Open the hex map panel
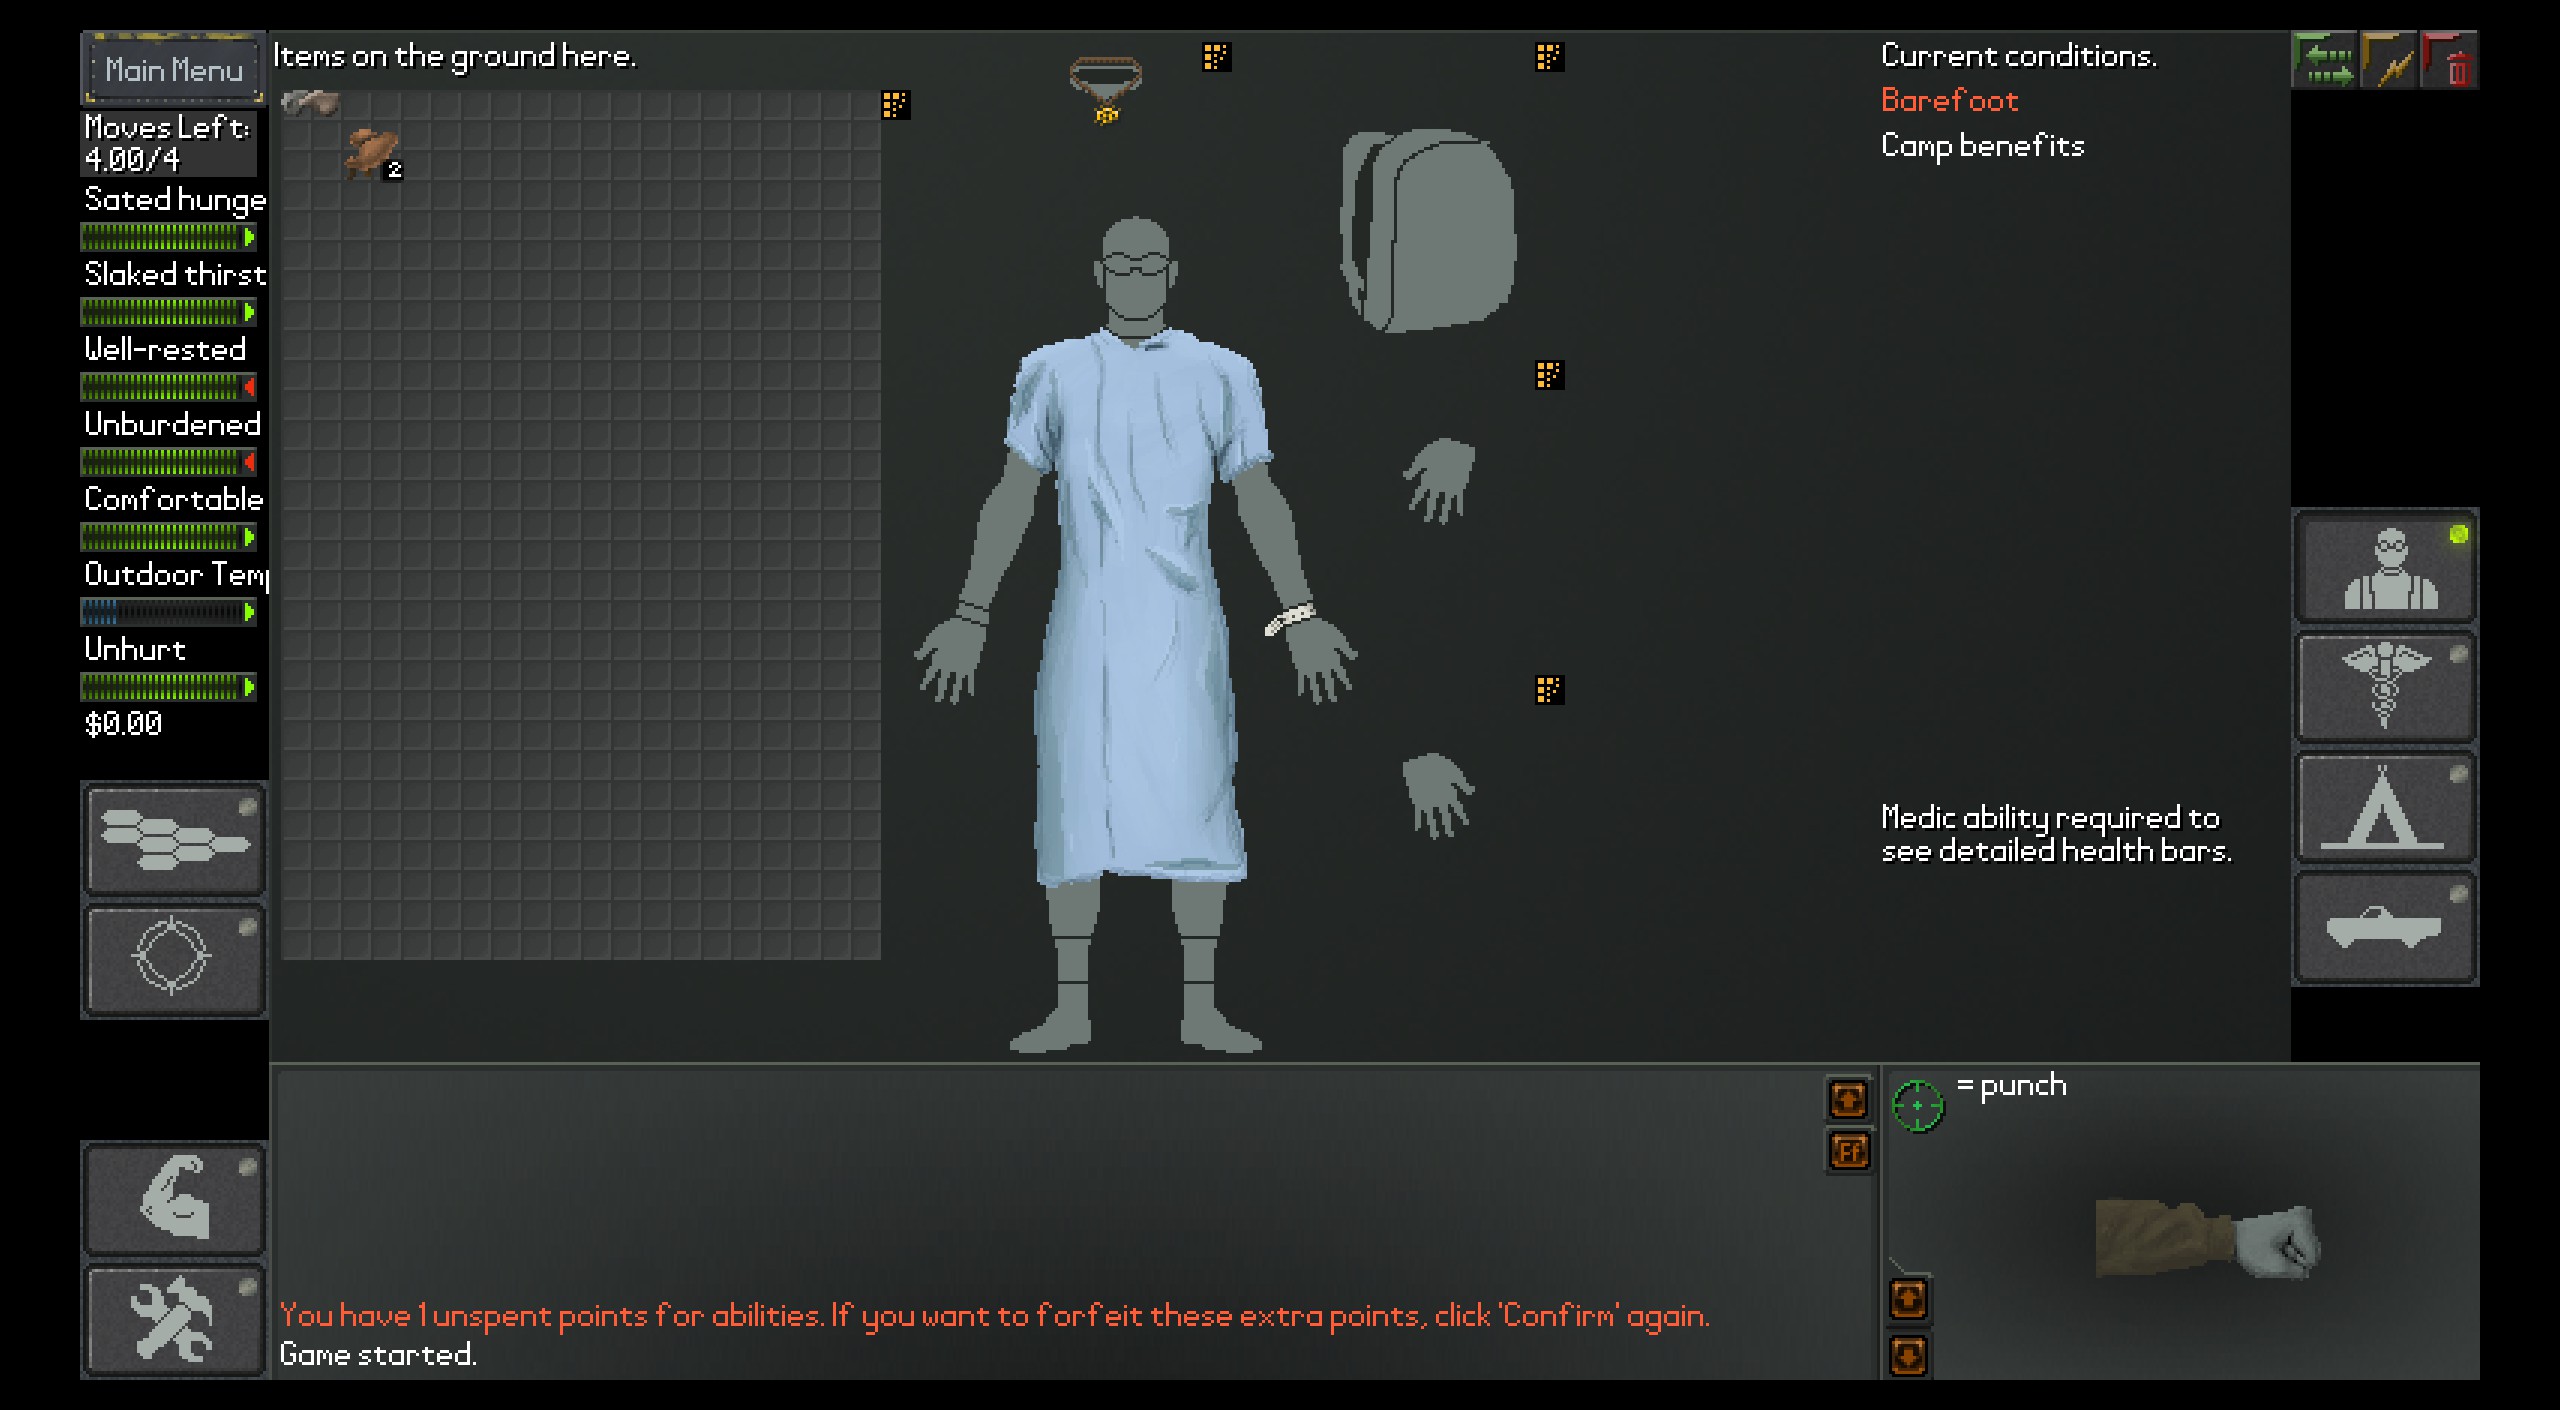This screenshot has width=2560, height=1410. click(x=174, y=840)
